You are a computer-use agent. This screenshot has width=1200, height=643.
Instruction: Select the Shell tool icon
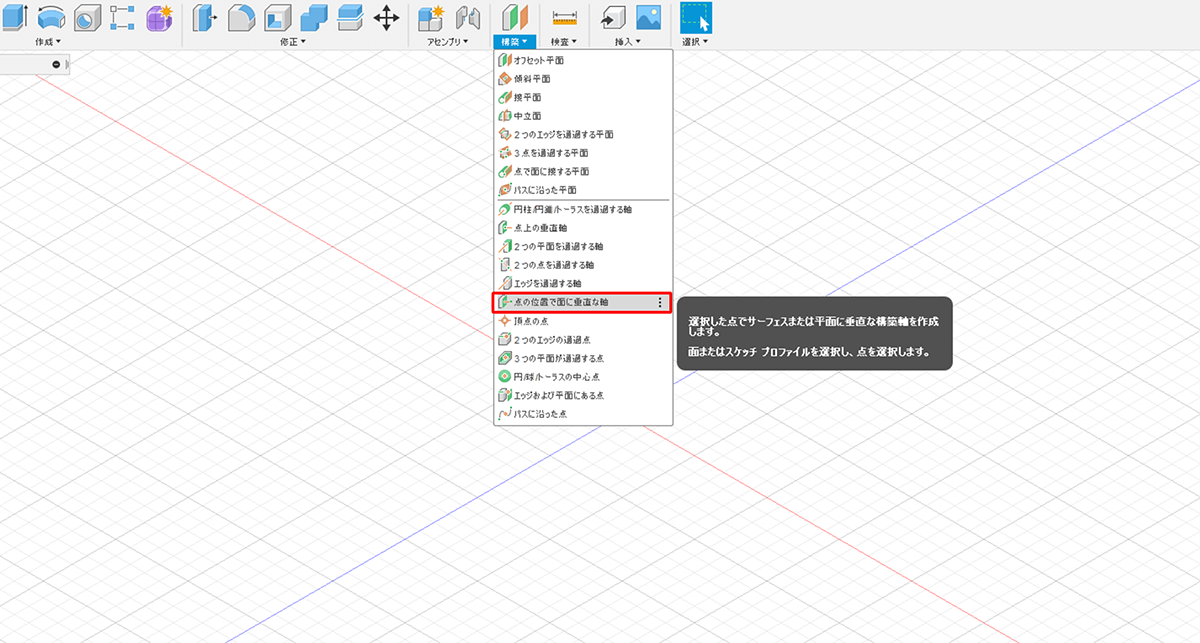tap(277, 16)
